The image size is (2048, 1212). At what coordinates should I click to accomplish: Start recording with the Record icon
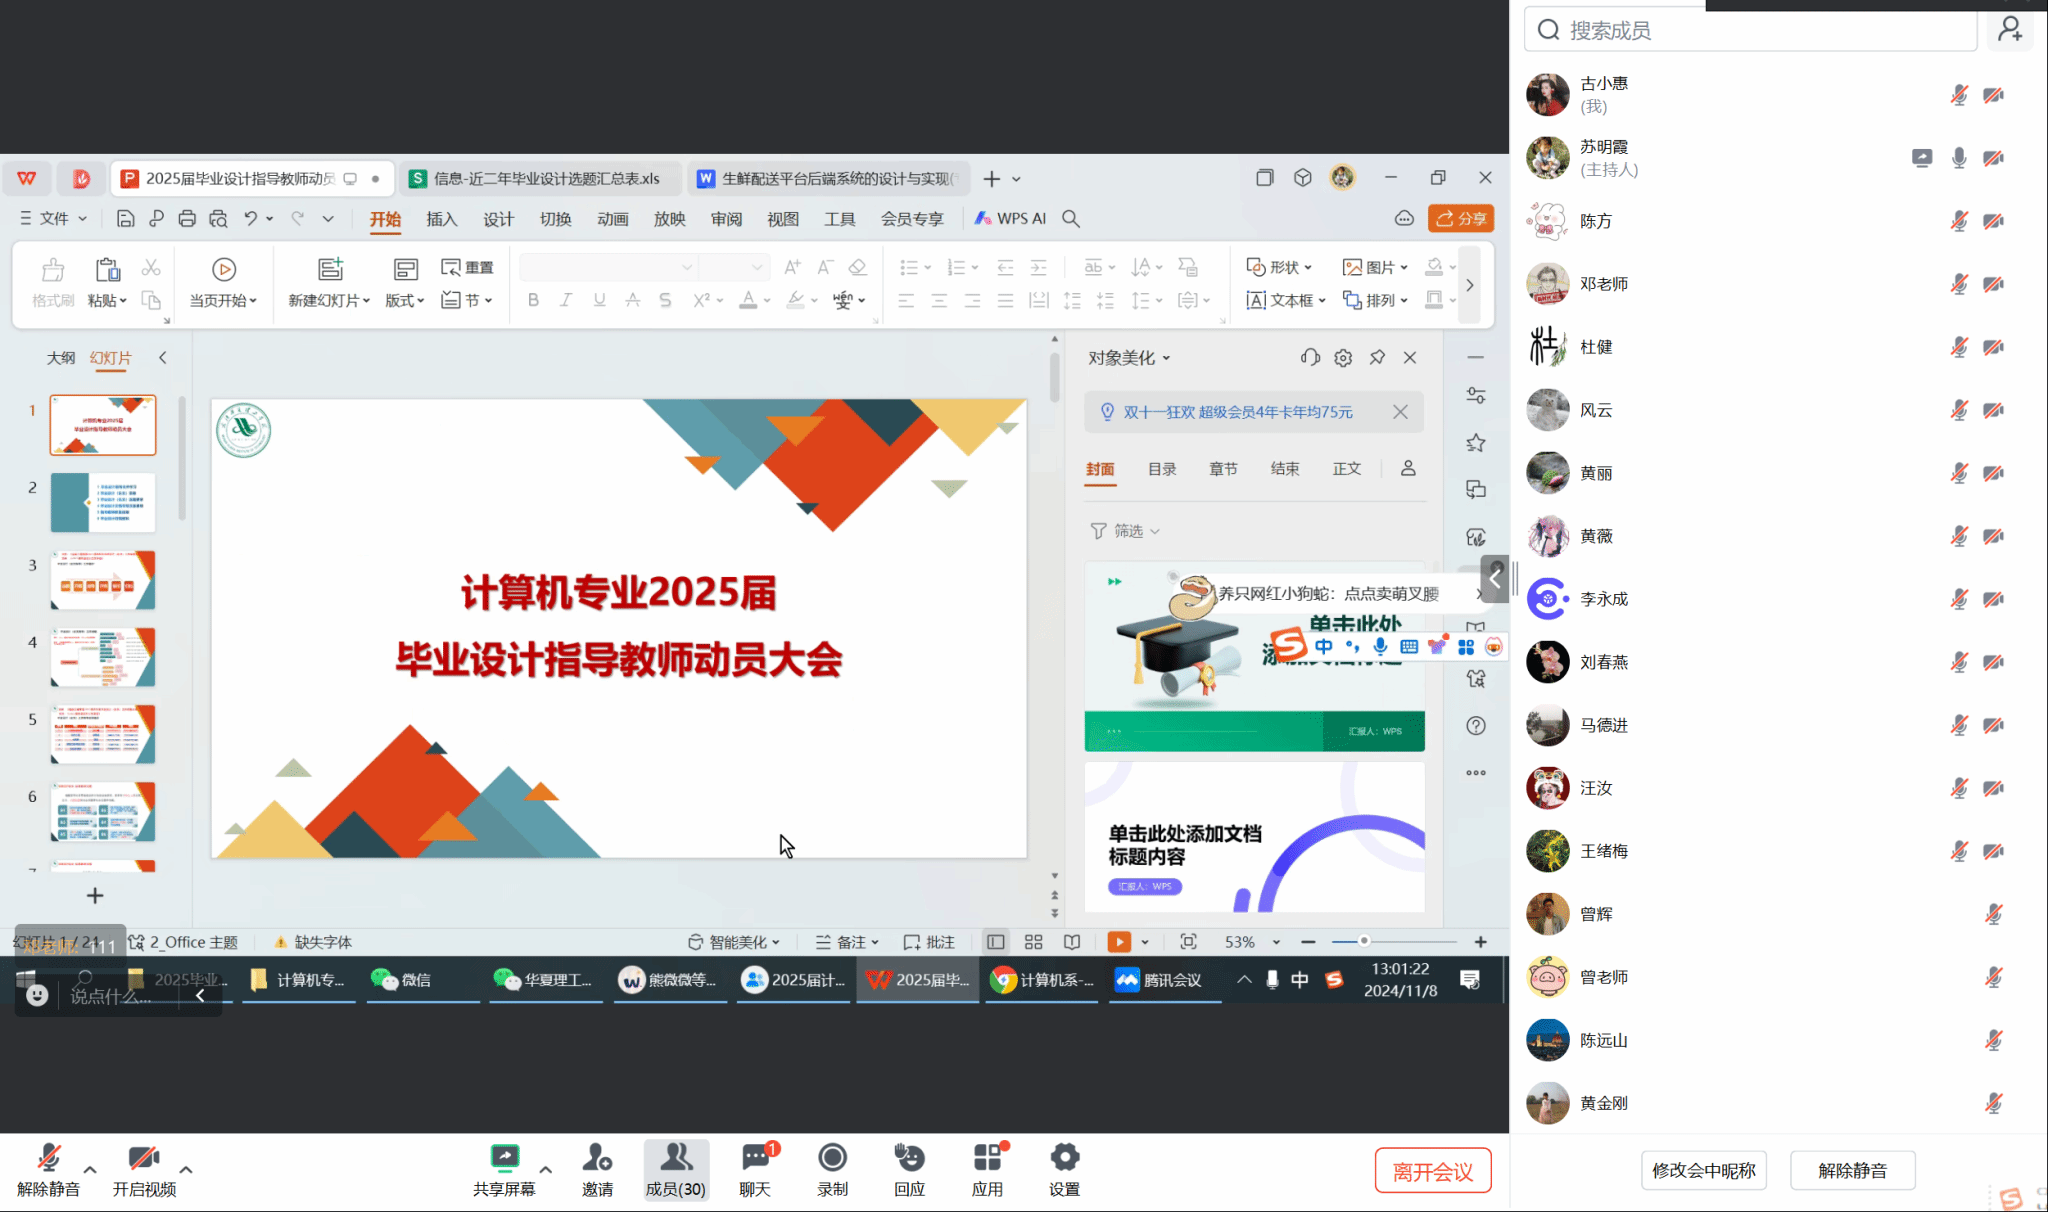[832, 1159]
